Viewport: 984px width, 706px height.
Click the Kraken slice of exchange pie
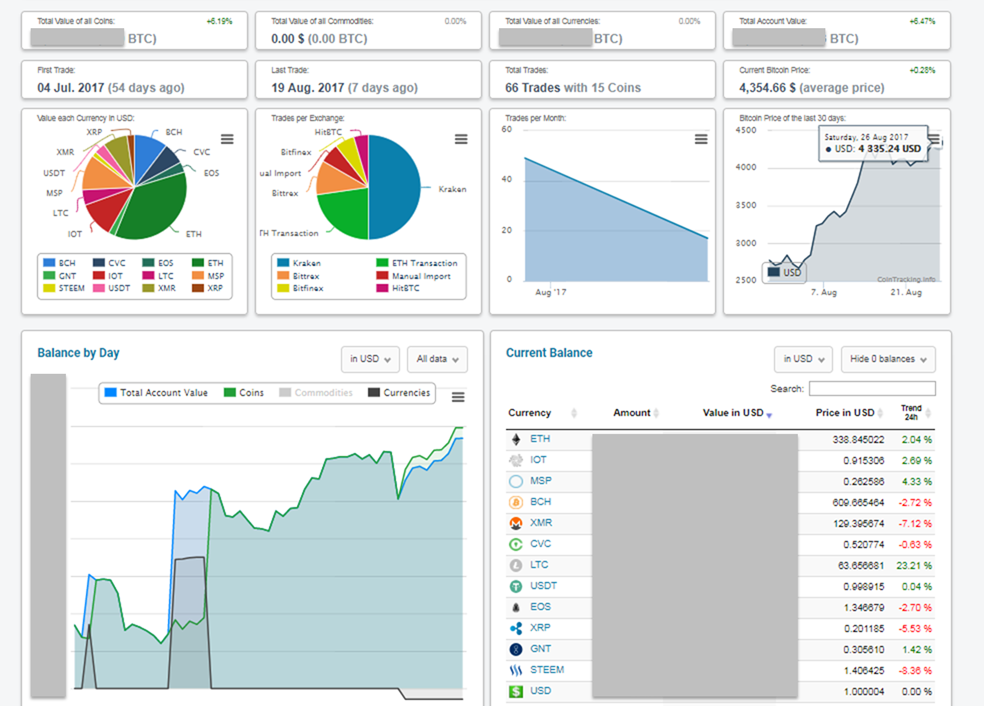(394, 187)
